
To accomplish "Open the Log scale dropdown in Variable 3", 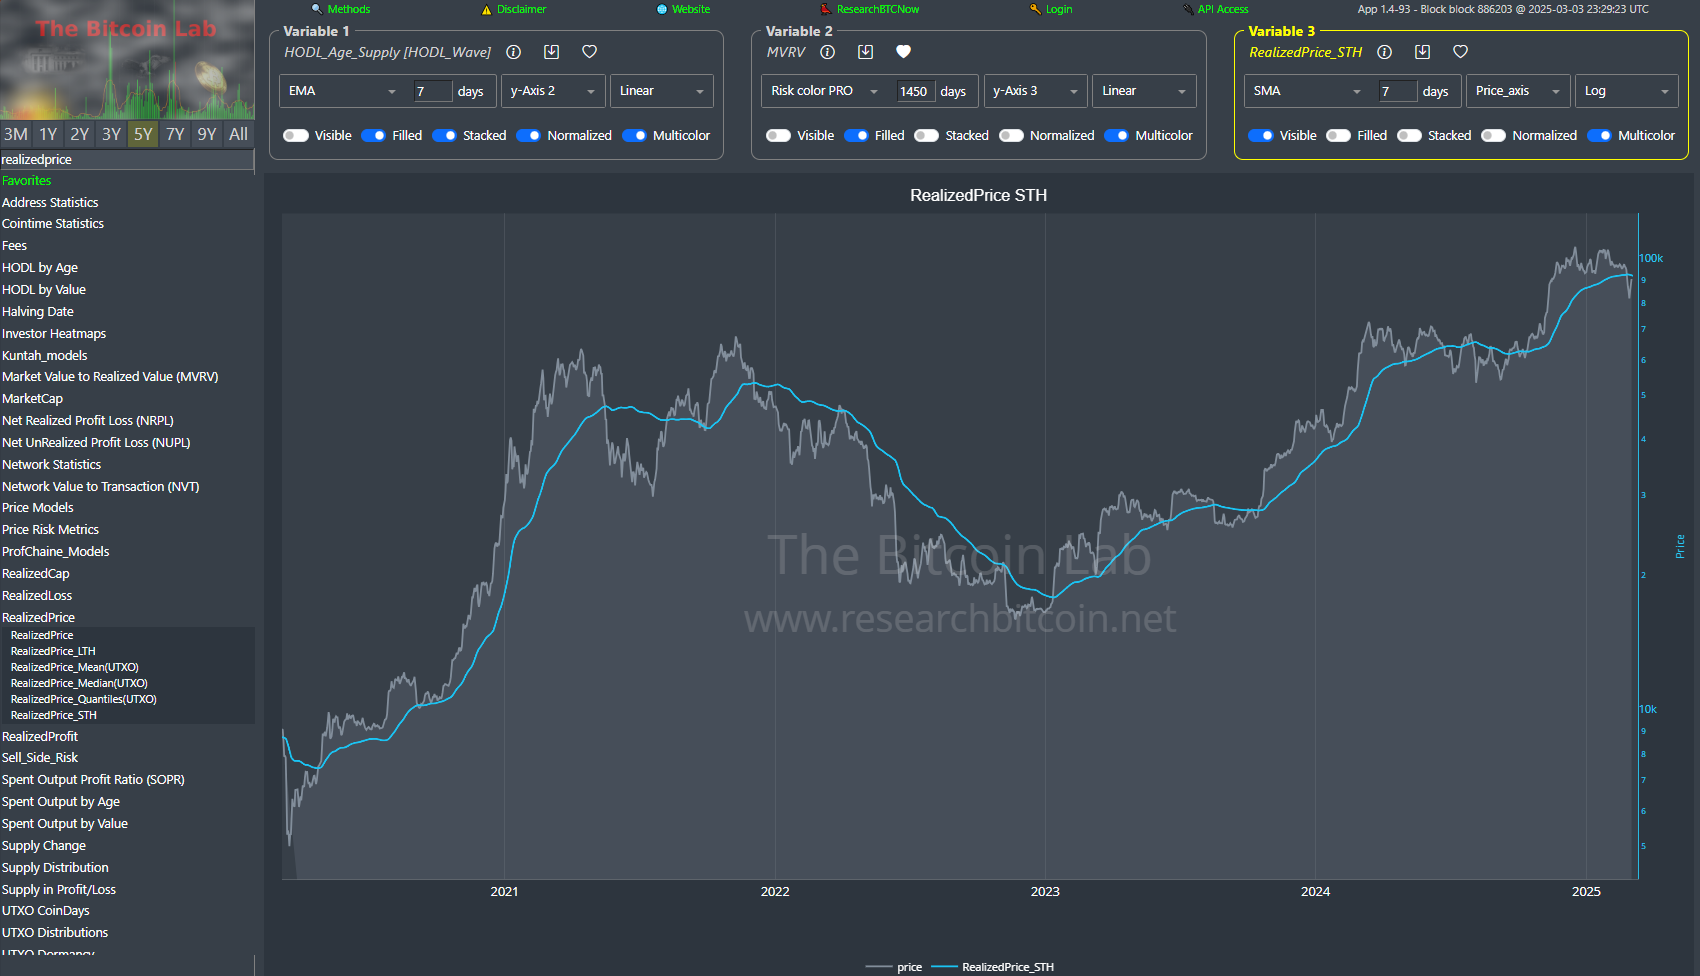I will click(x=1626, y=90).
